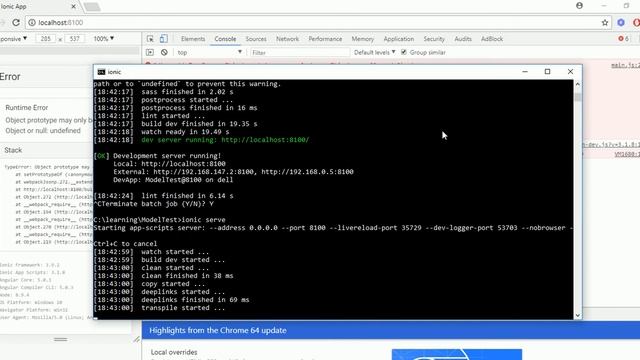The width and height of the screenshot is (640, 360).
Task: Click 'ionic serve' command line in terminal
Action: click(159, 220)
